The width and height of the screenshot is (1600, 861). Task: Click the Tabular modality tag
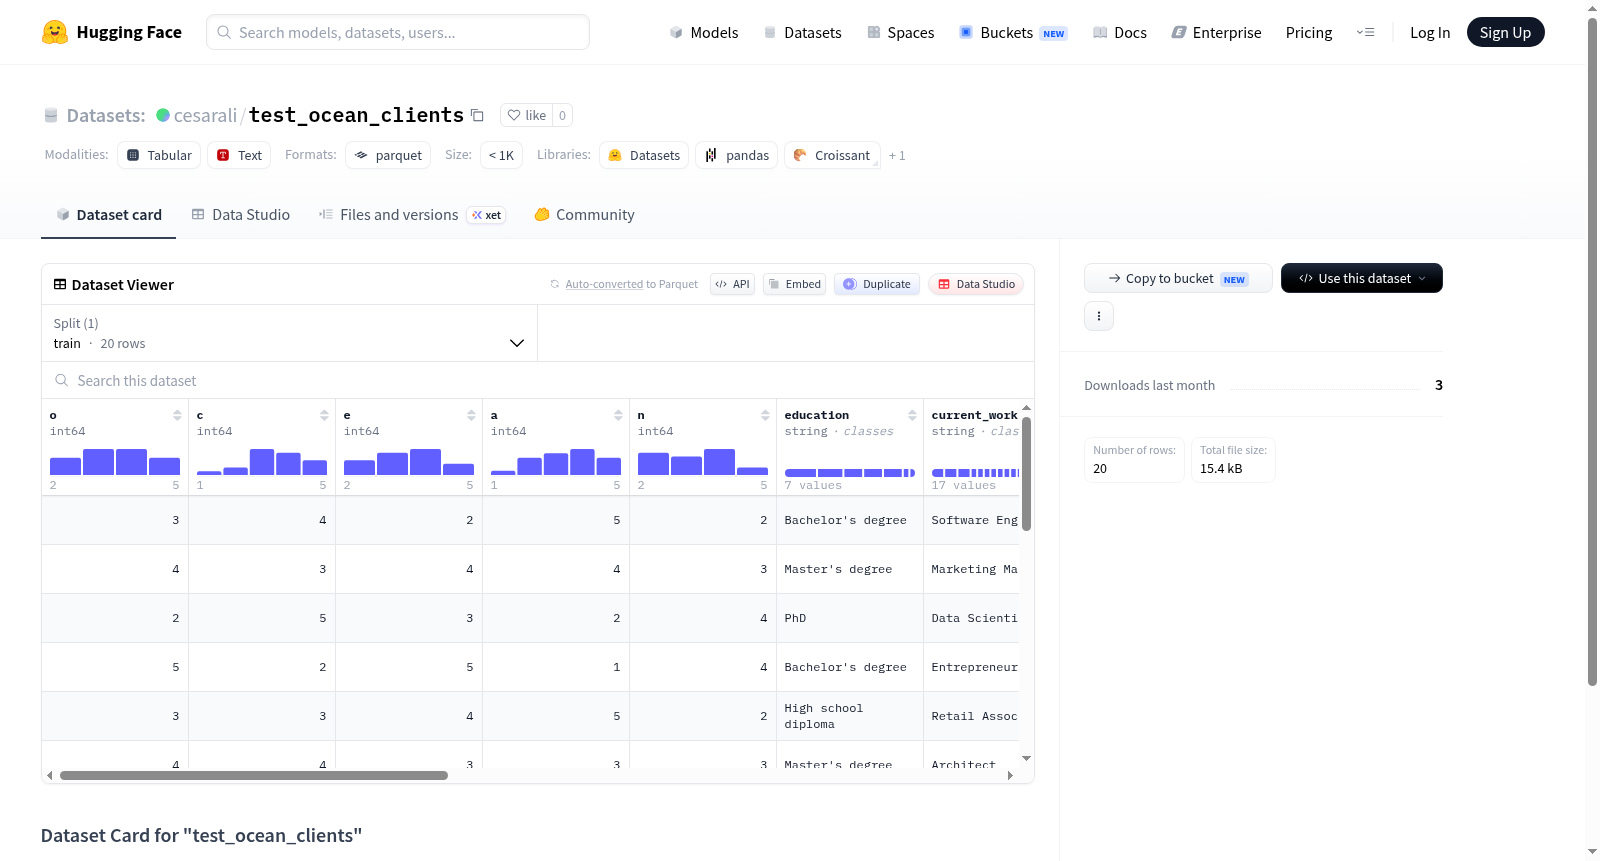pos(160,155)
